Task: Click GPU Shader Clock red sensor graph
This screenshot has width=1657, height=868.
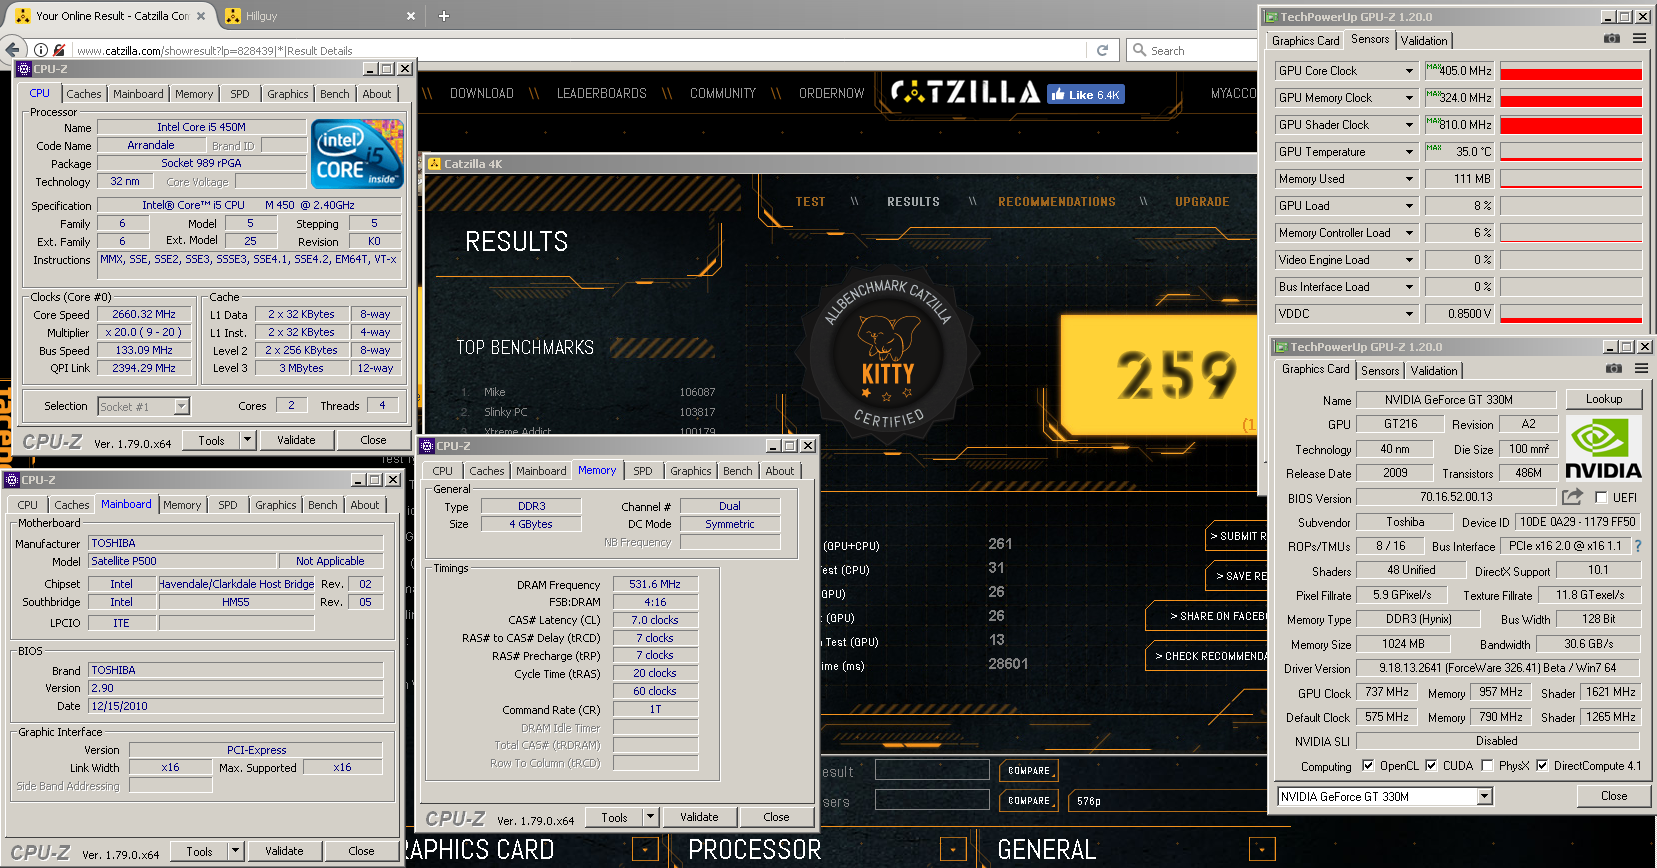Action: (1571, 125)
